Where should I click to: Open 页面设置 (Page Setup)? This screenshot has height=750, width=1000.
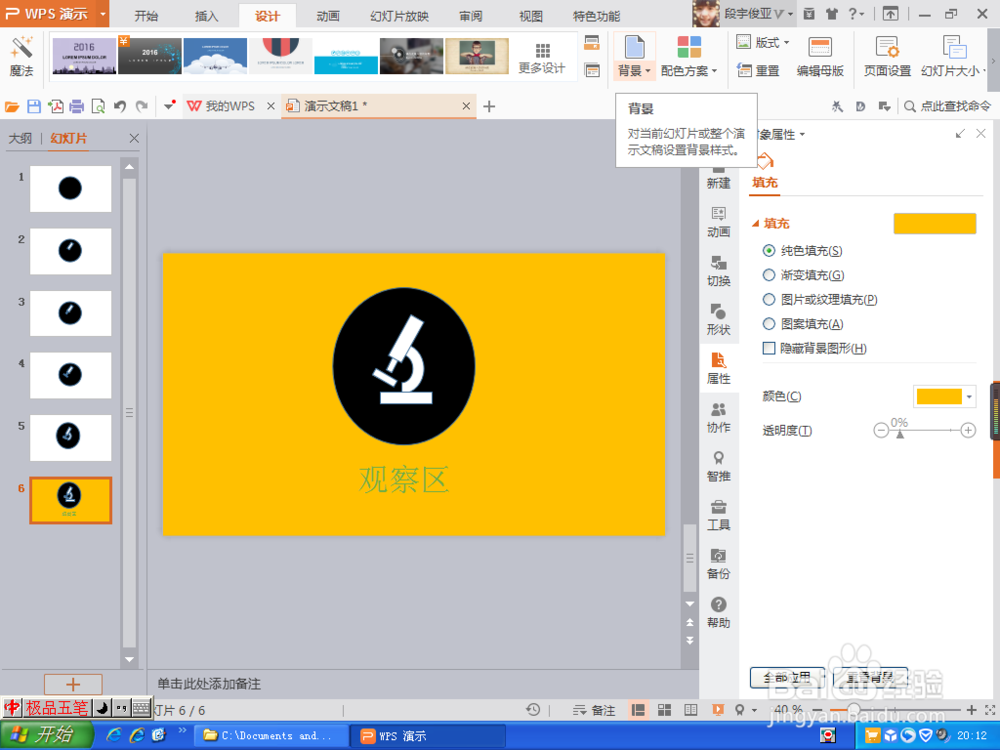tap(886, 57)
